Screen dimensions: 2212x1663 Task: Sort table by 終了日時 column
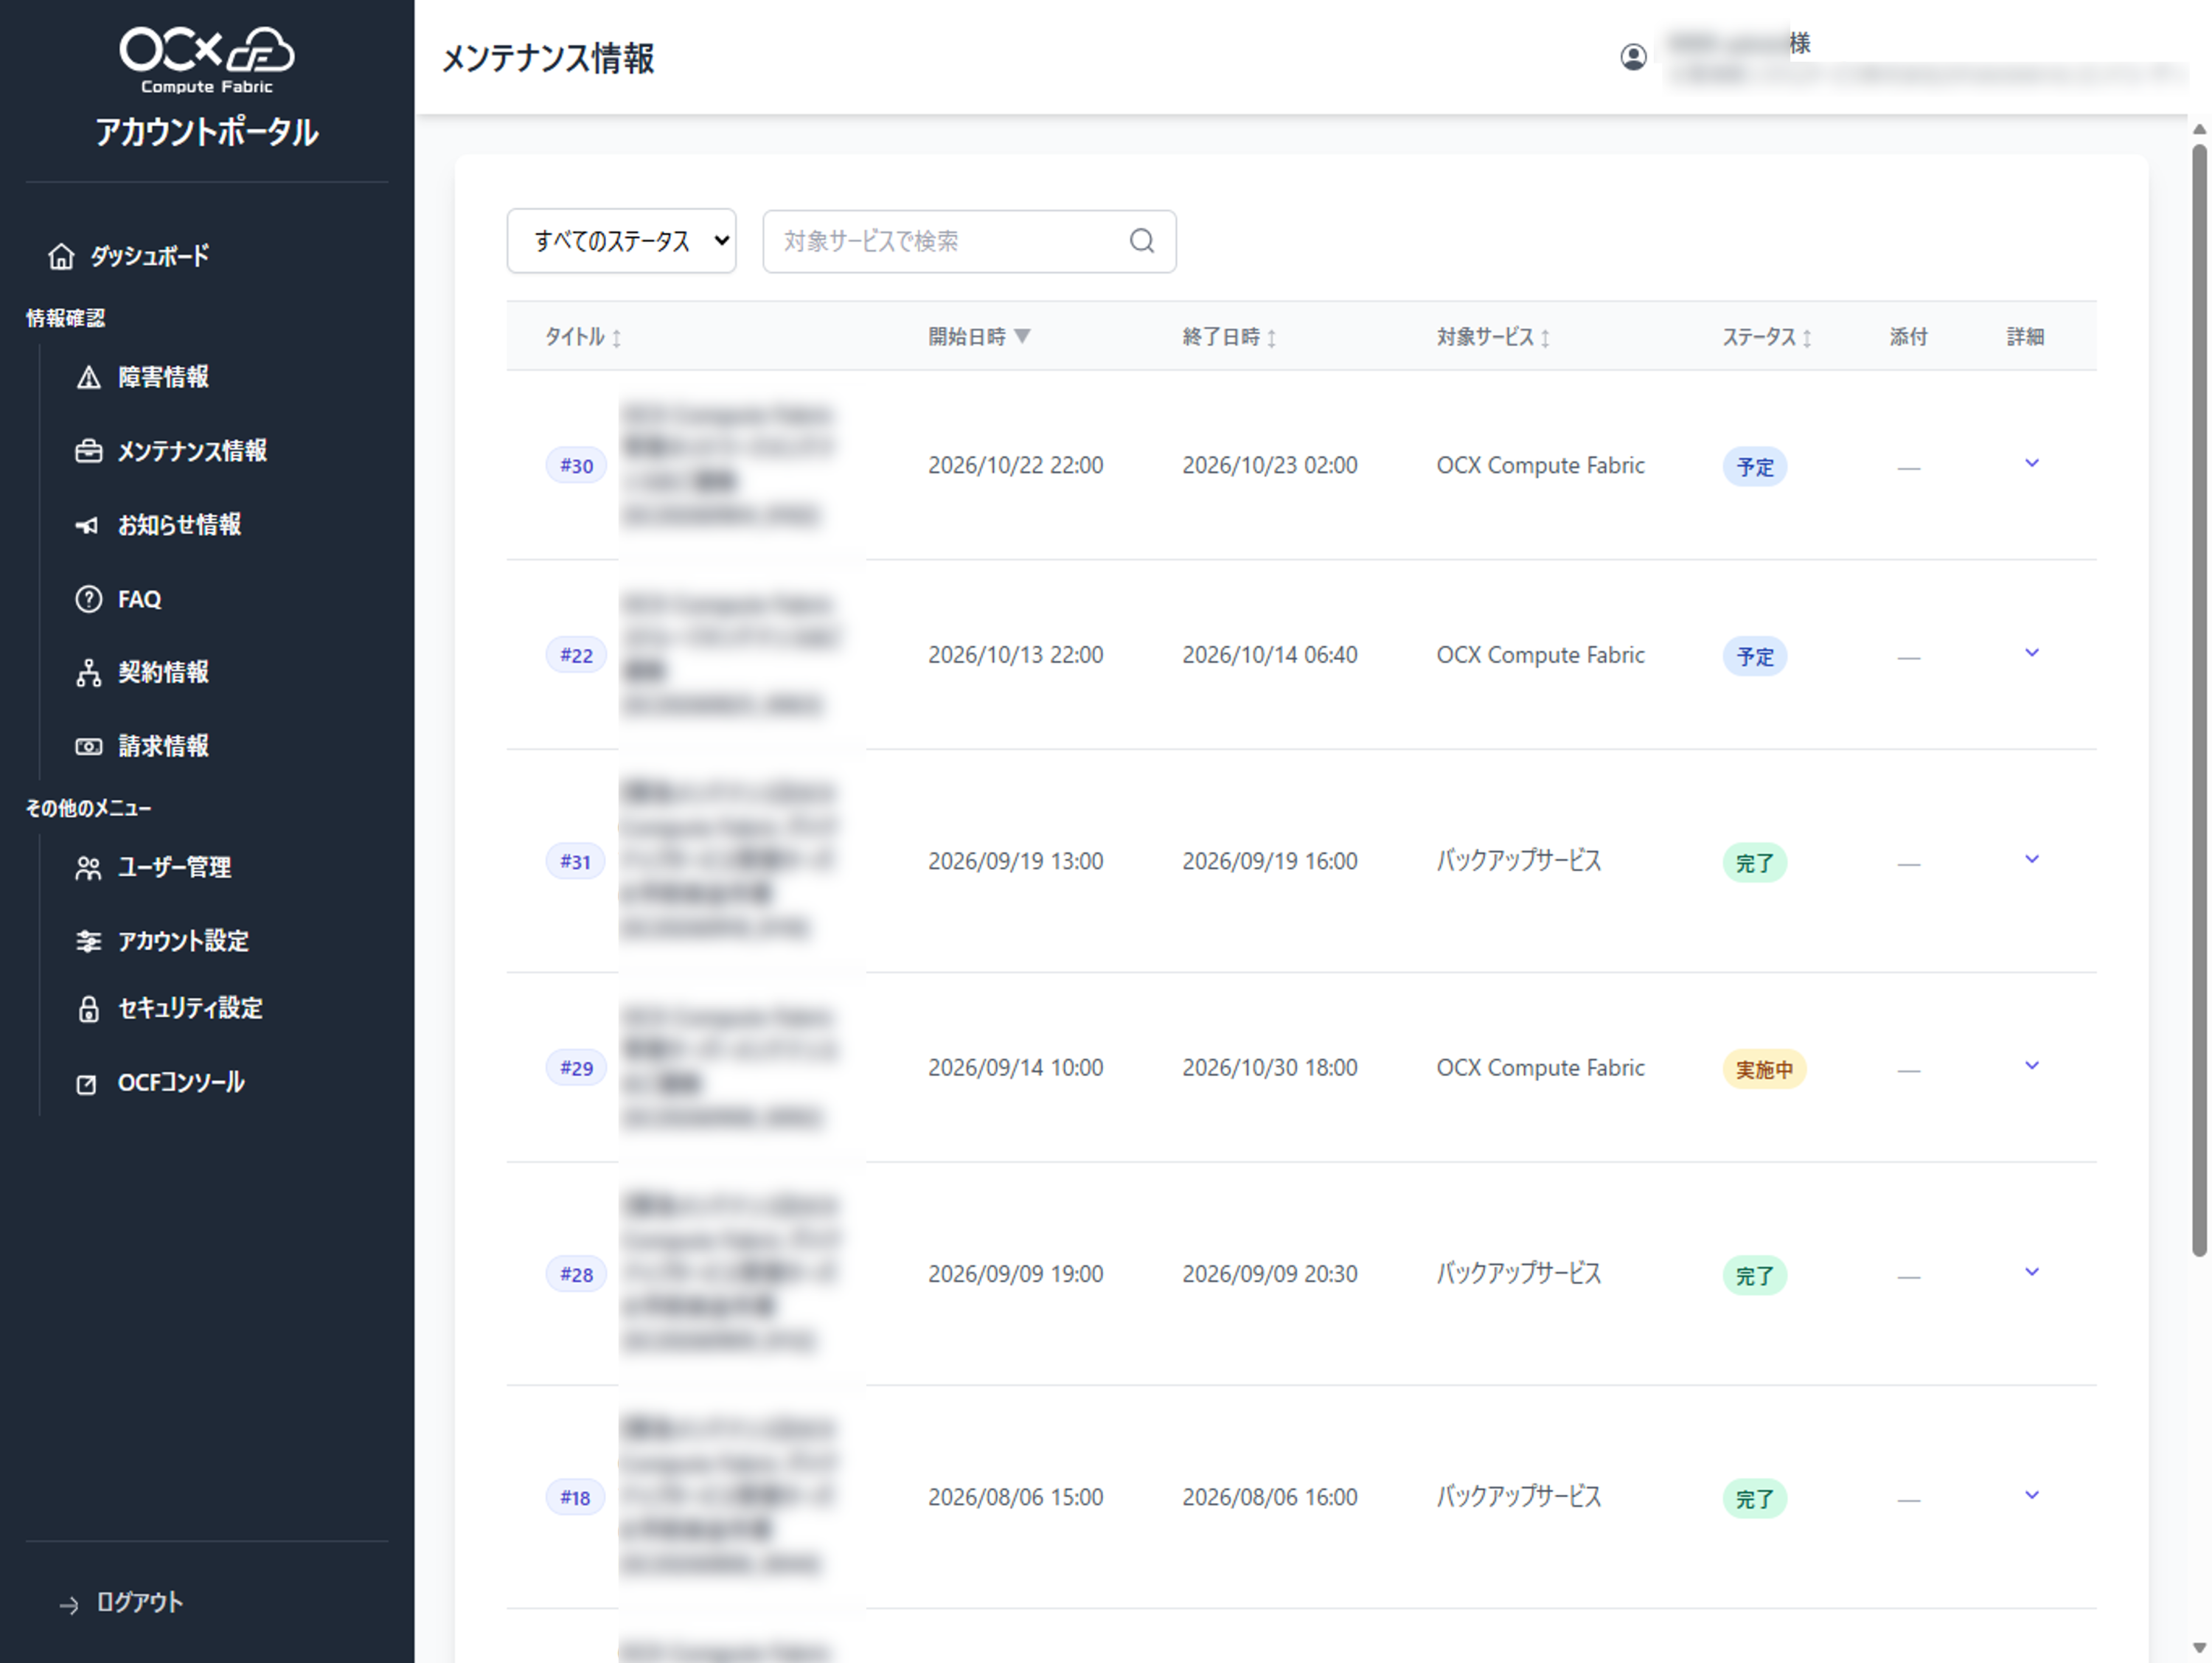click(1229, 337)
